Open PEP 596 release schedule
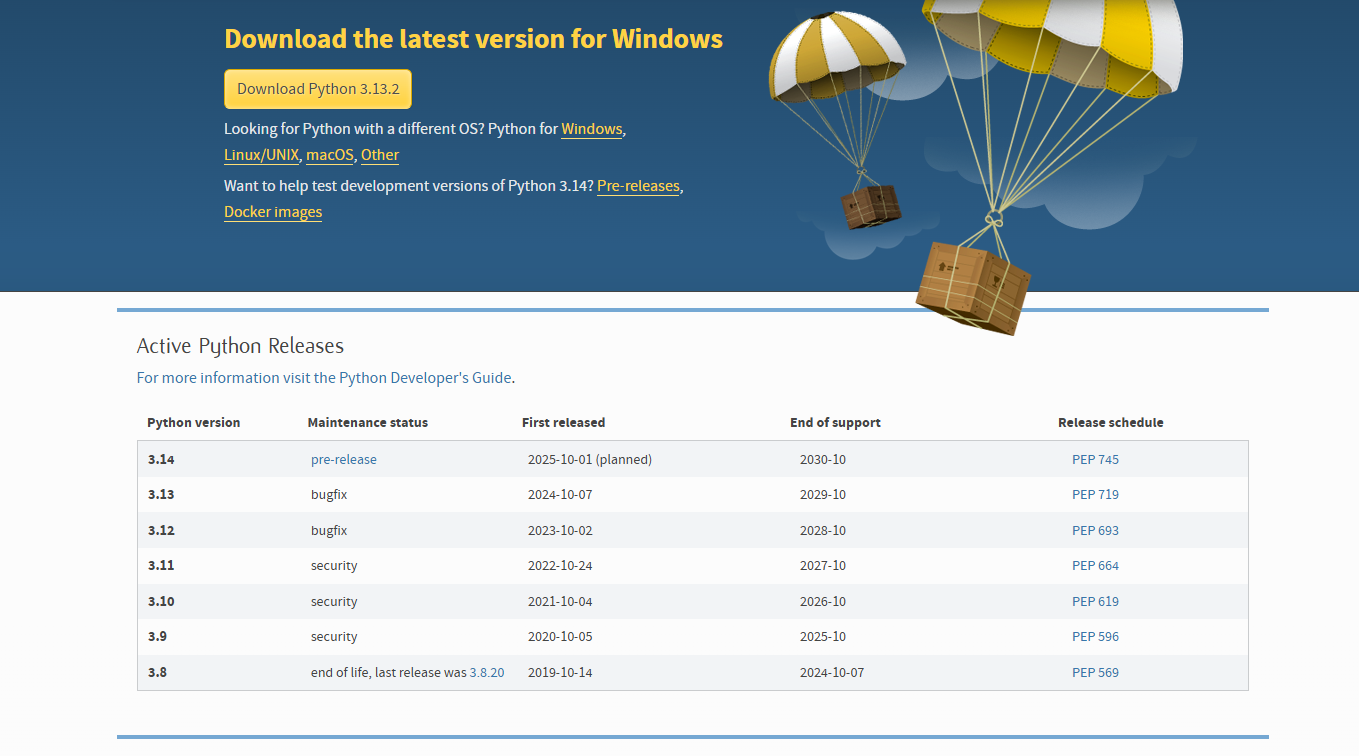 click(1095, 637)
